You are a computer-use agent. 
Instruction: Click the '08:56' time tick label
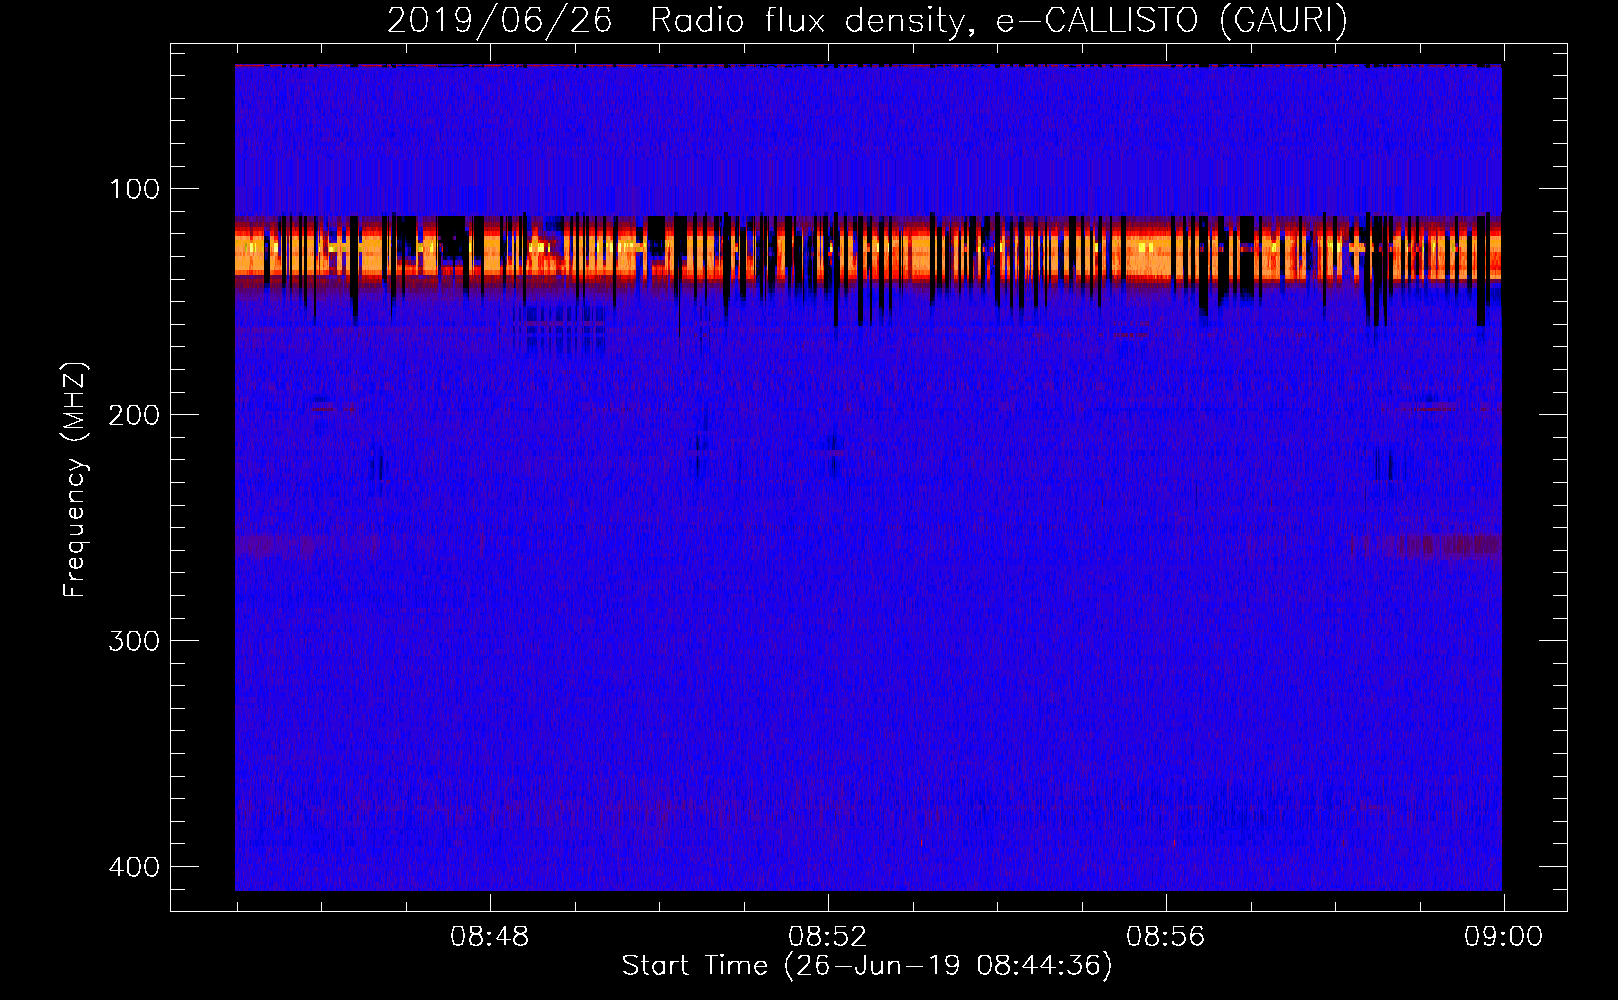click(x=1165, y=937)
